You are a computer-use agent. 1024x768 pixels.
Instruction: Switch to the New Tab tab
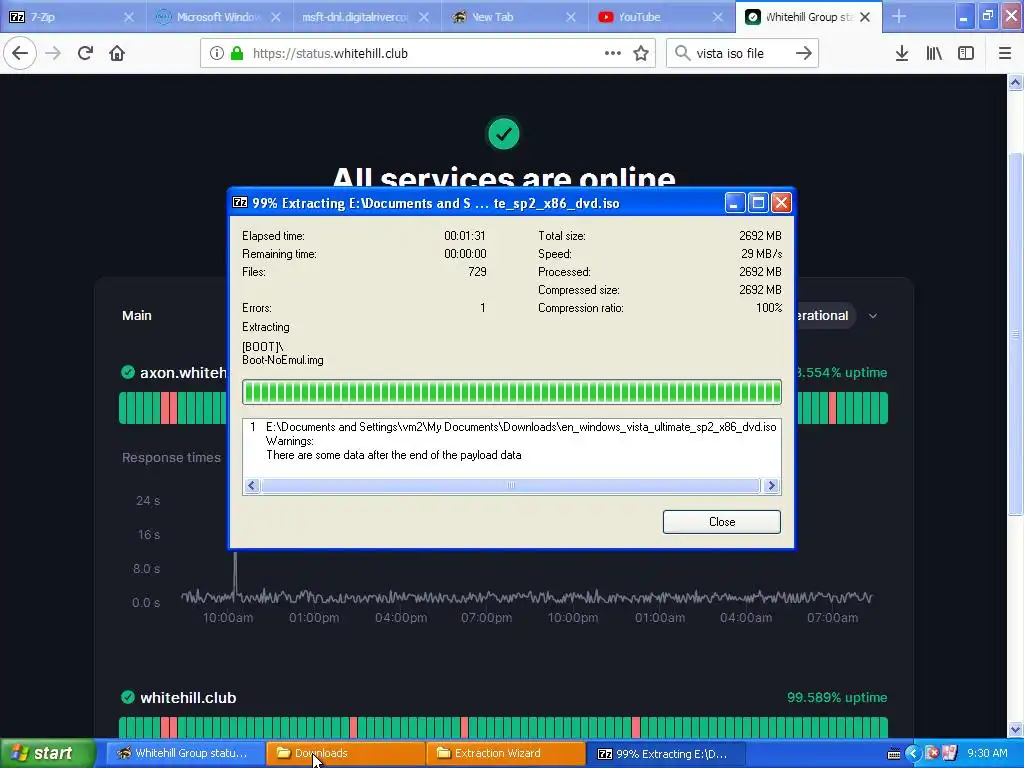pyautogui.click(x=513, y=17)
